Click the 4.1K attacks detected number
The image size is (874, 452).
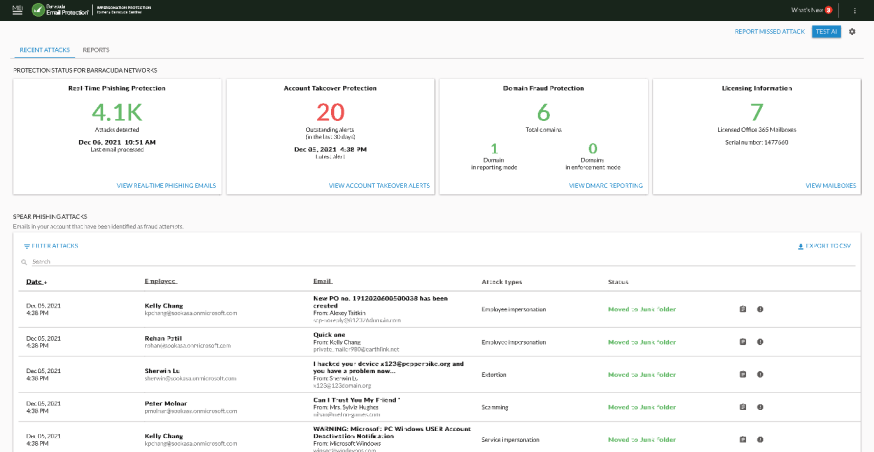tap(117, 113)
